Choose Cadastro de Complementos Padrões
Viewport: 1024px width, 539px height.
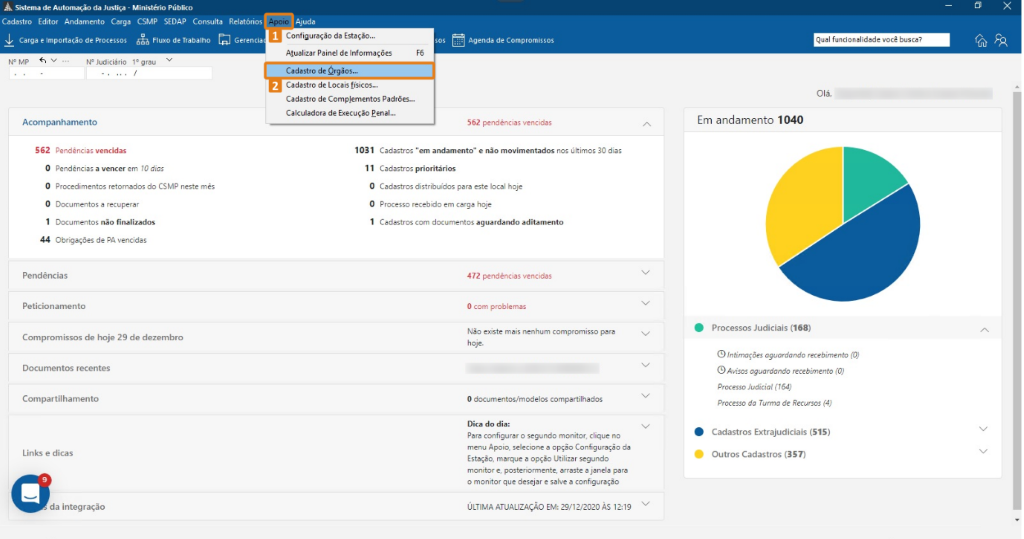click(x=349, y=99)
